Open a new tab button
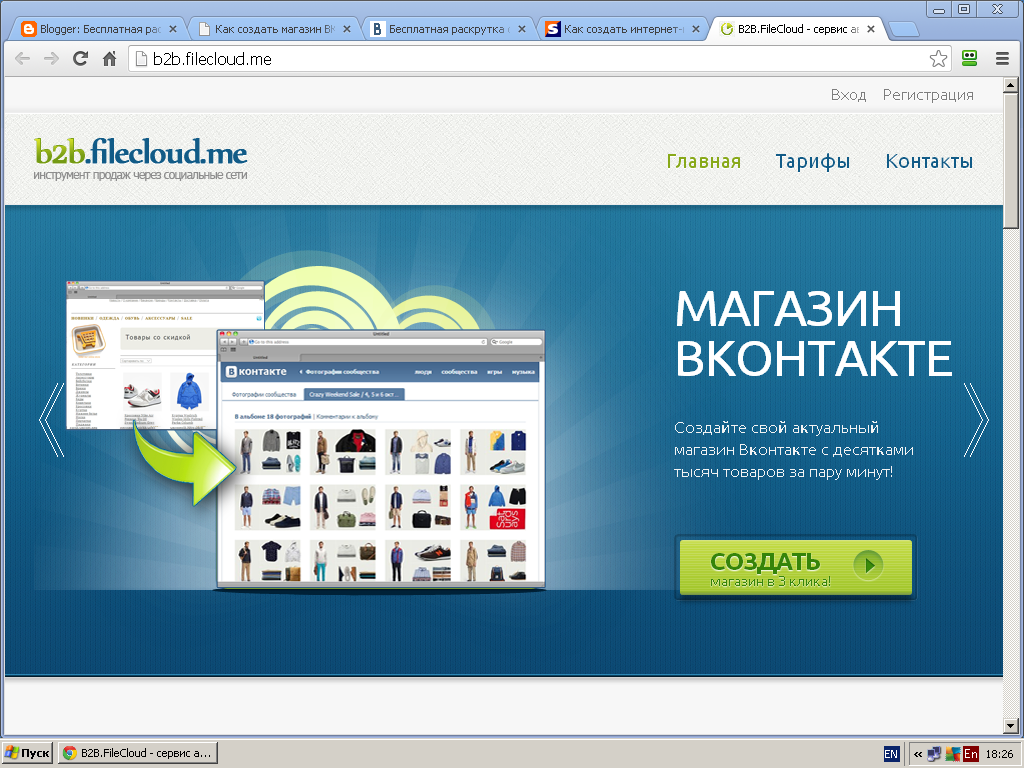The width and height of the screenshot is (1024, 768). [904, 29]
